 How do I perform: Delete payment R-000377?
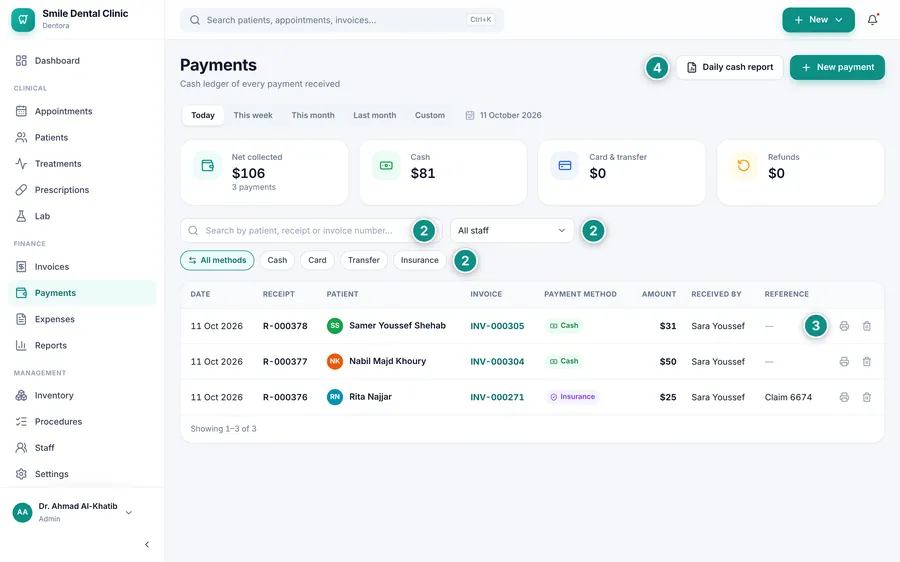coord(867,362)
